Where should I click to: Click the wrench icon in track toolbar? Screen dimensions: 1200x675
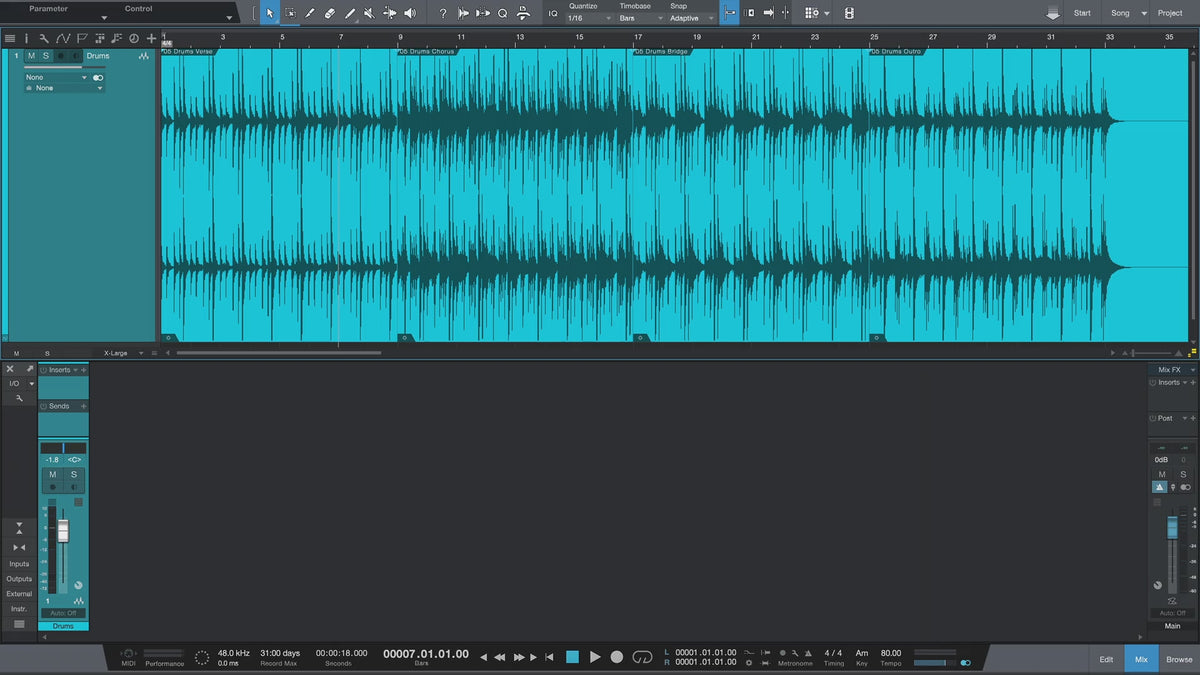coord(44,38)
